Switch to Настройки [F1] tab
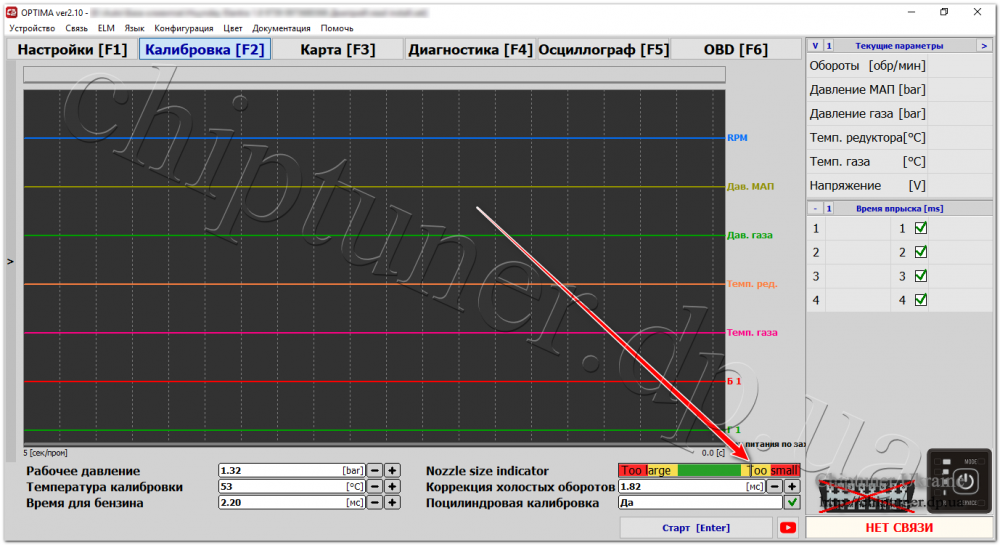This screenshot has width=1000, height=545. (x=72, y=50)
